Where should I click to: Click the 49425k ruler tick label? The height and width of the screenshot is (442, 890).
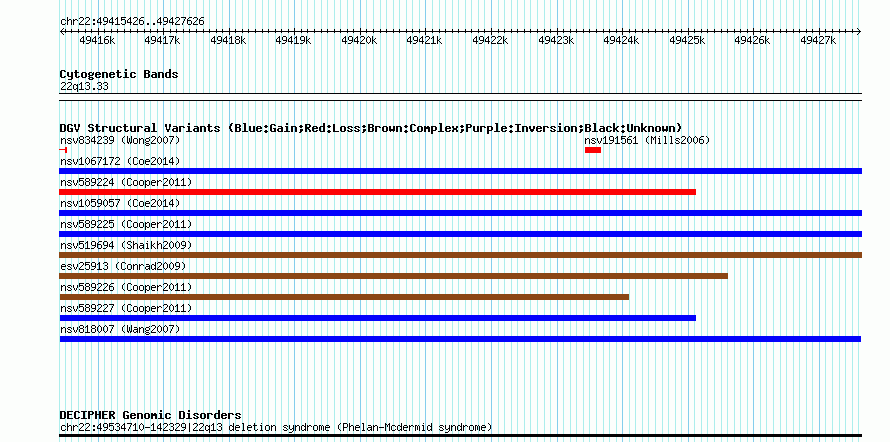(687, 40)
